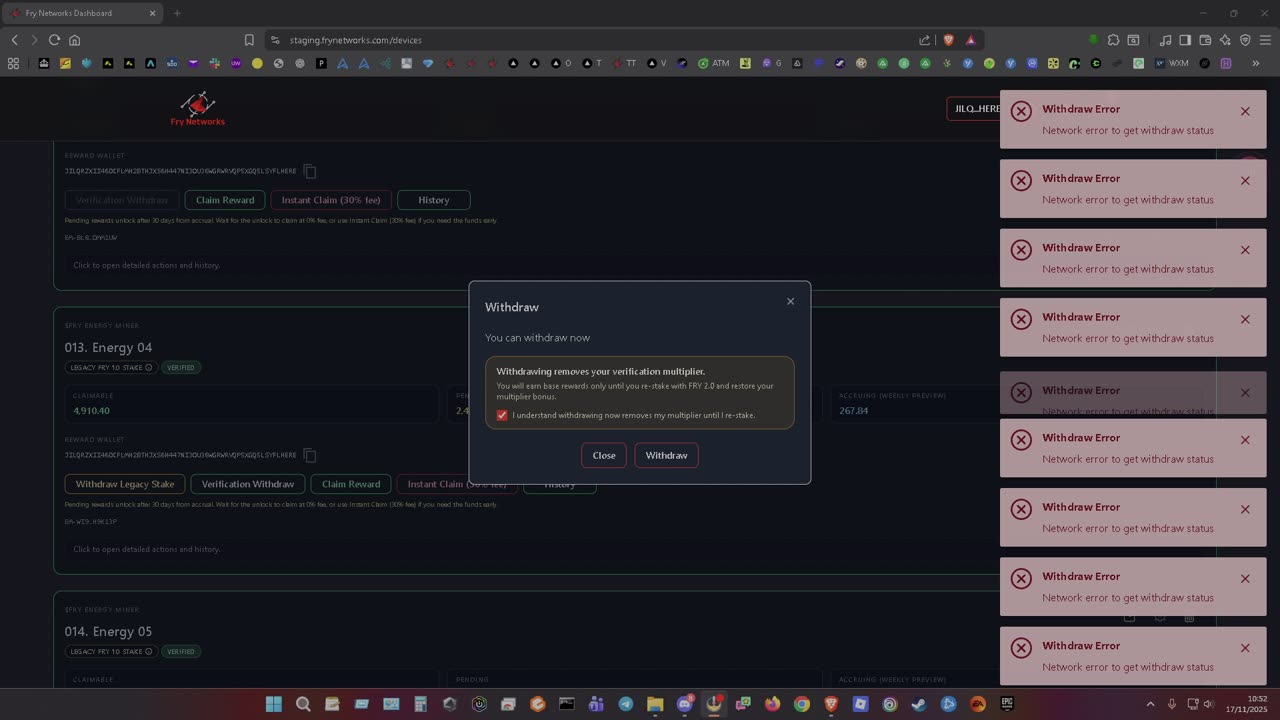Open the browser main menu
Screen dimensions: 1280x720
1265,40
